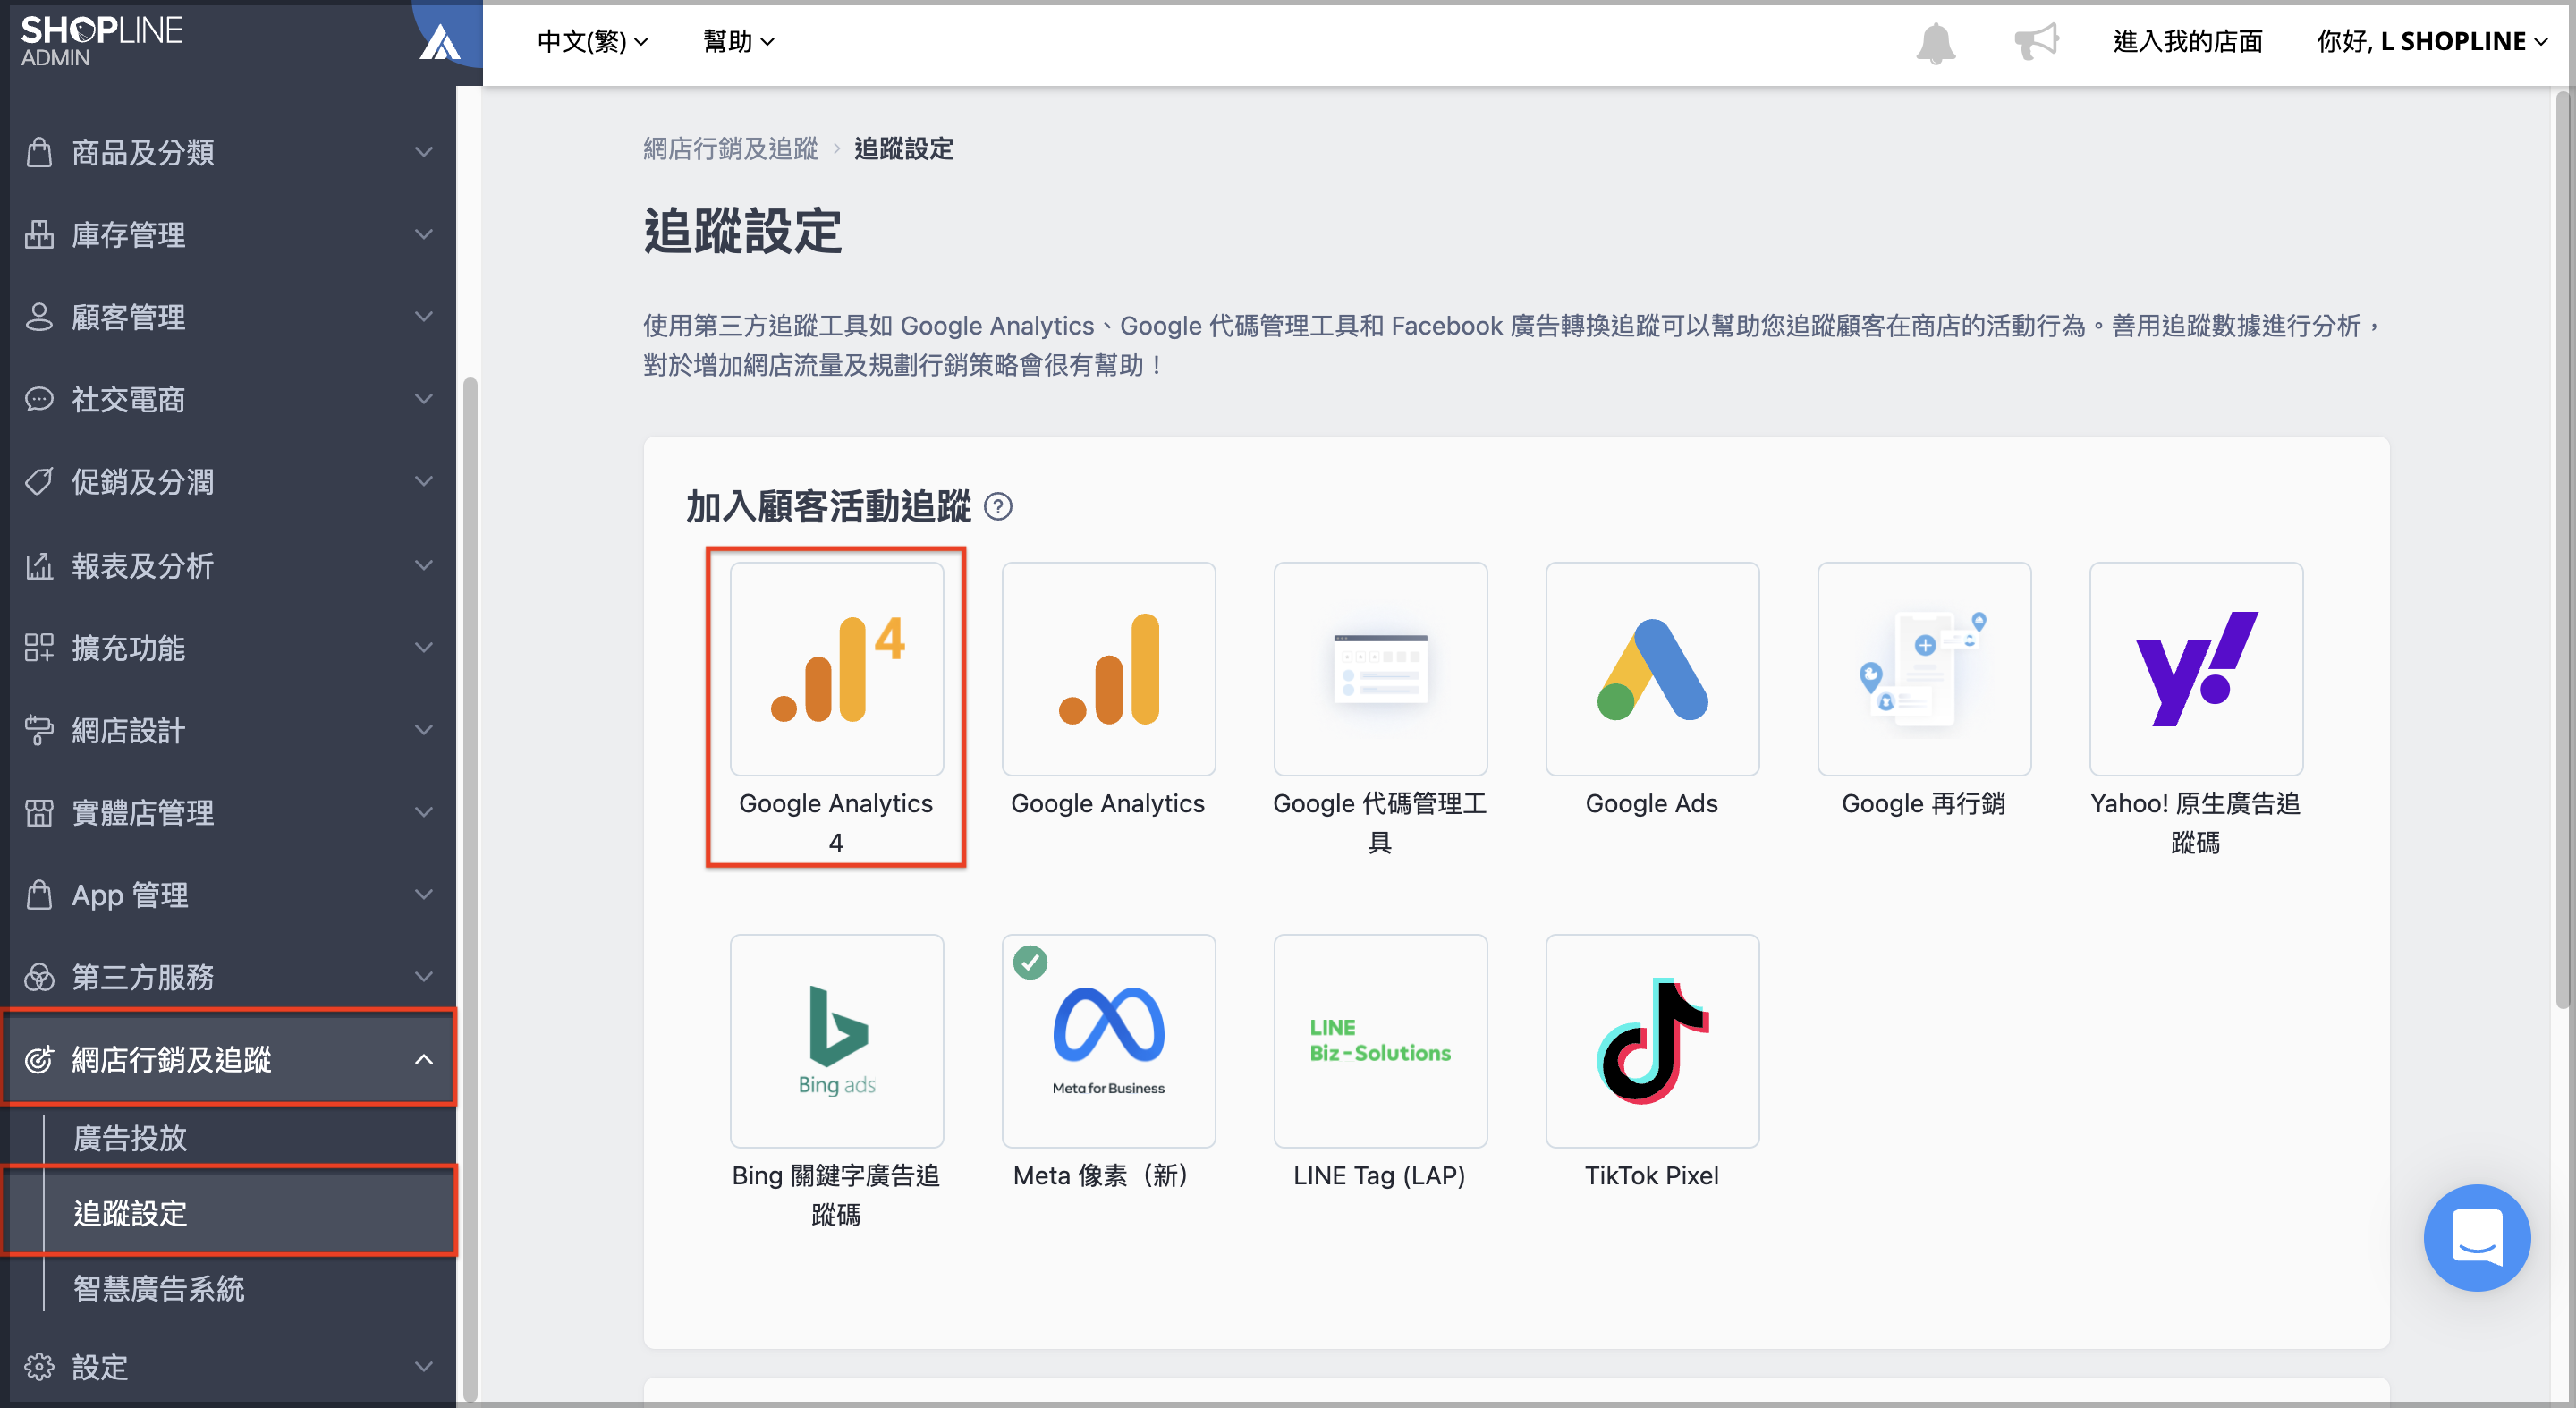Image resolution: width=2576 pixels, height=1408 pixels.
Task: Click the venn icon for 第三方服務
Action: pyautogui.click(x=39, y=976)
